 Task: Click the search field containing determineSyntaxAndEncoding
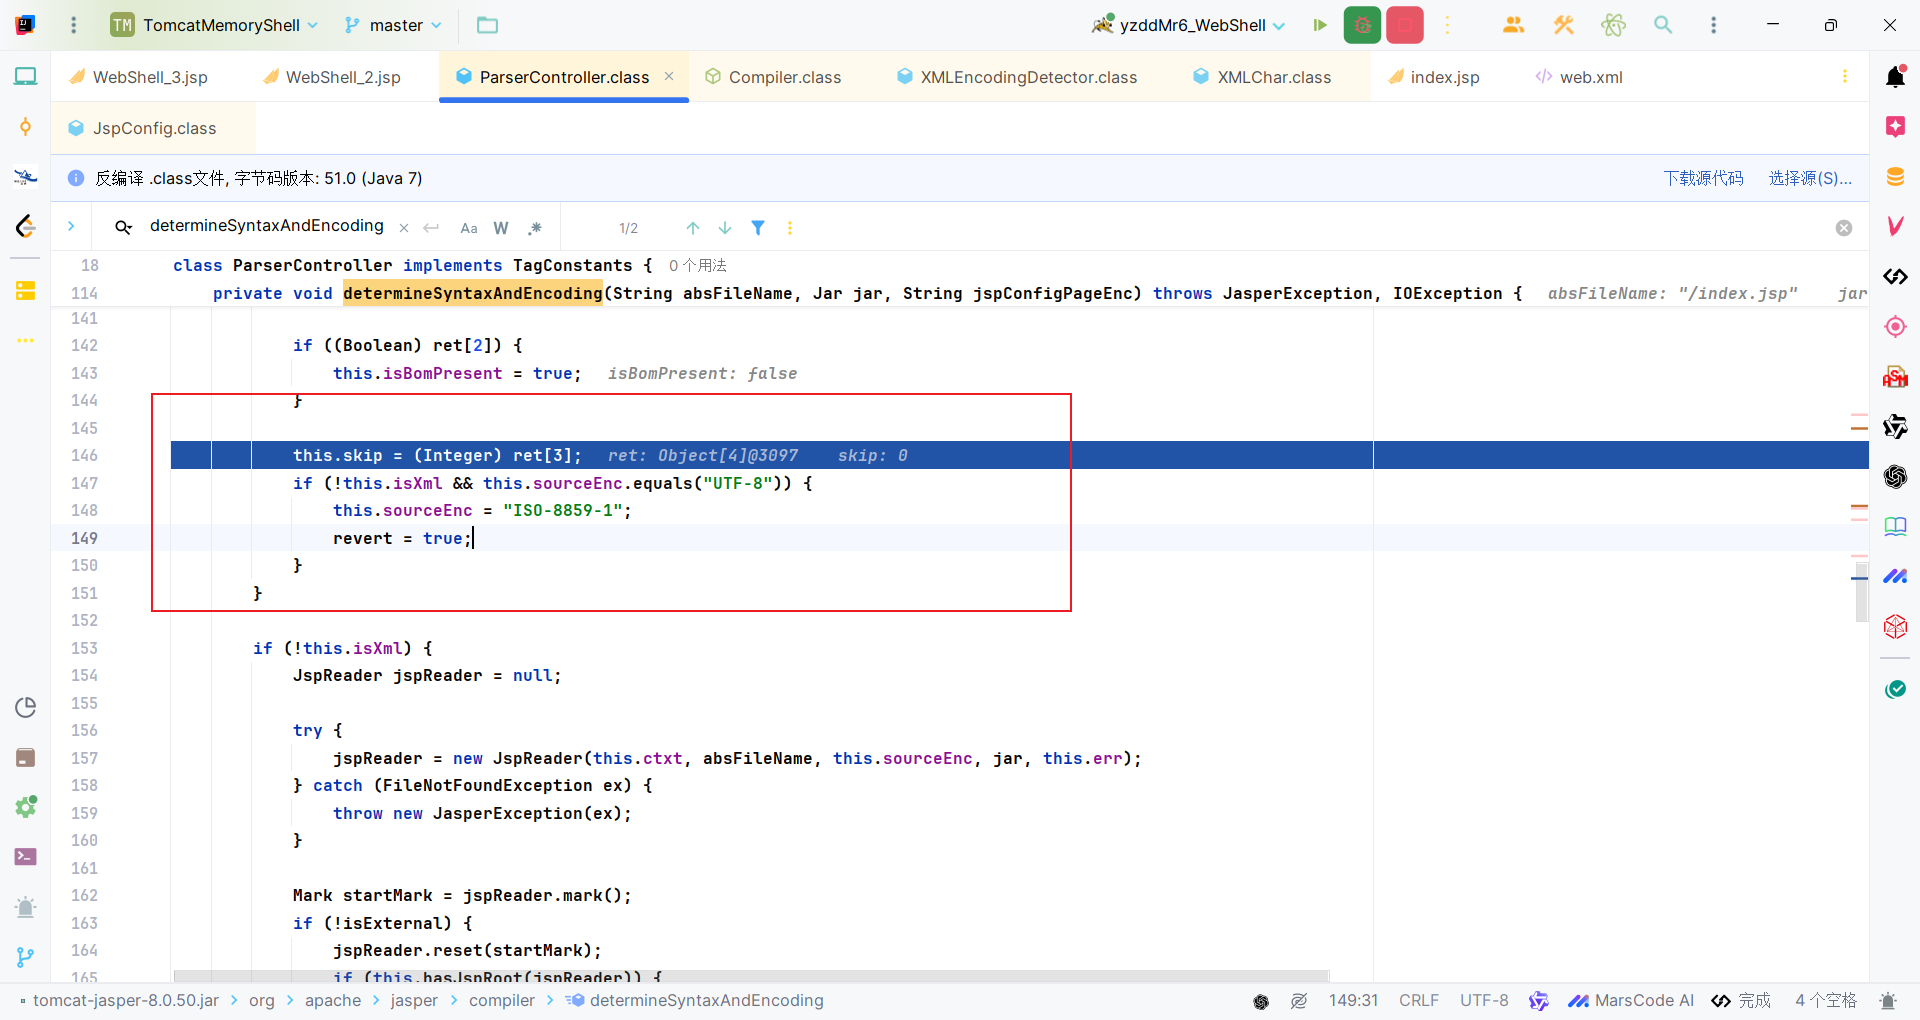click(266, 226)
